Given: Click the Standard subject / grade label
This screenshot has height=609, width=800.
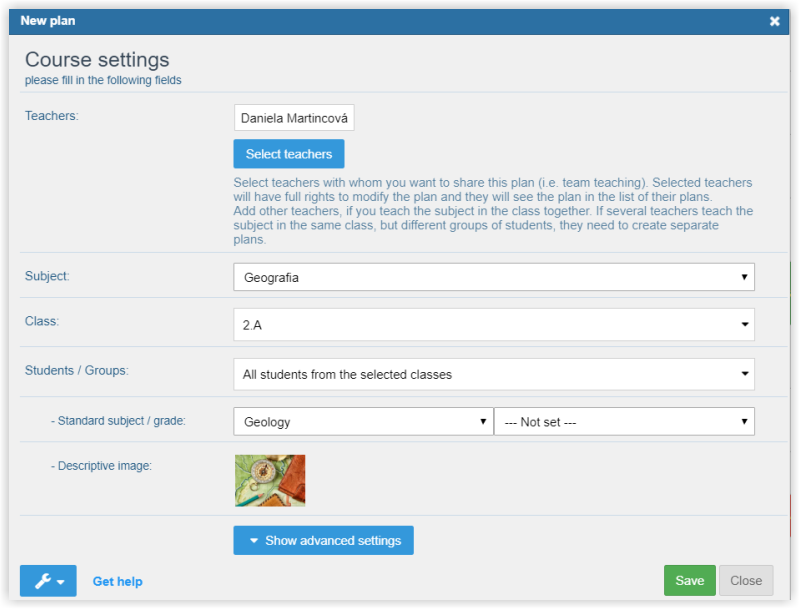Looking at the screenshot, I should tap(118, 421).
